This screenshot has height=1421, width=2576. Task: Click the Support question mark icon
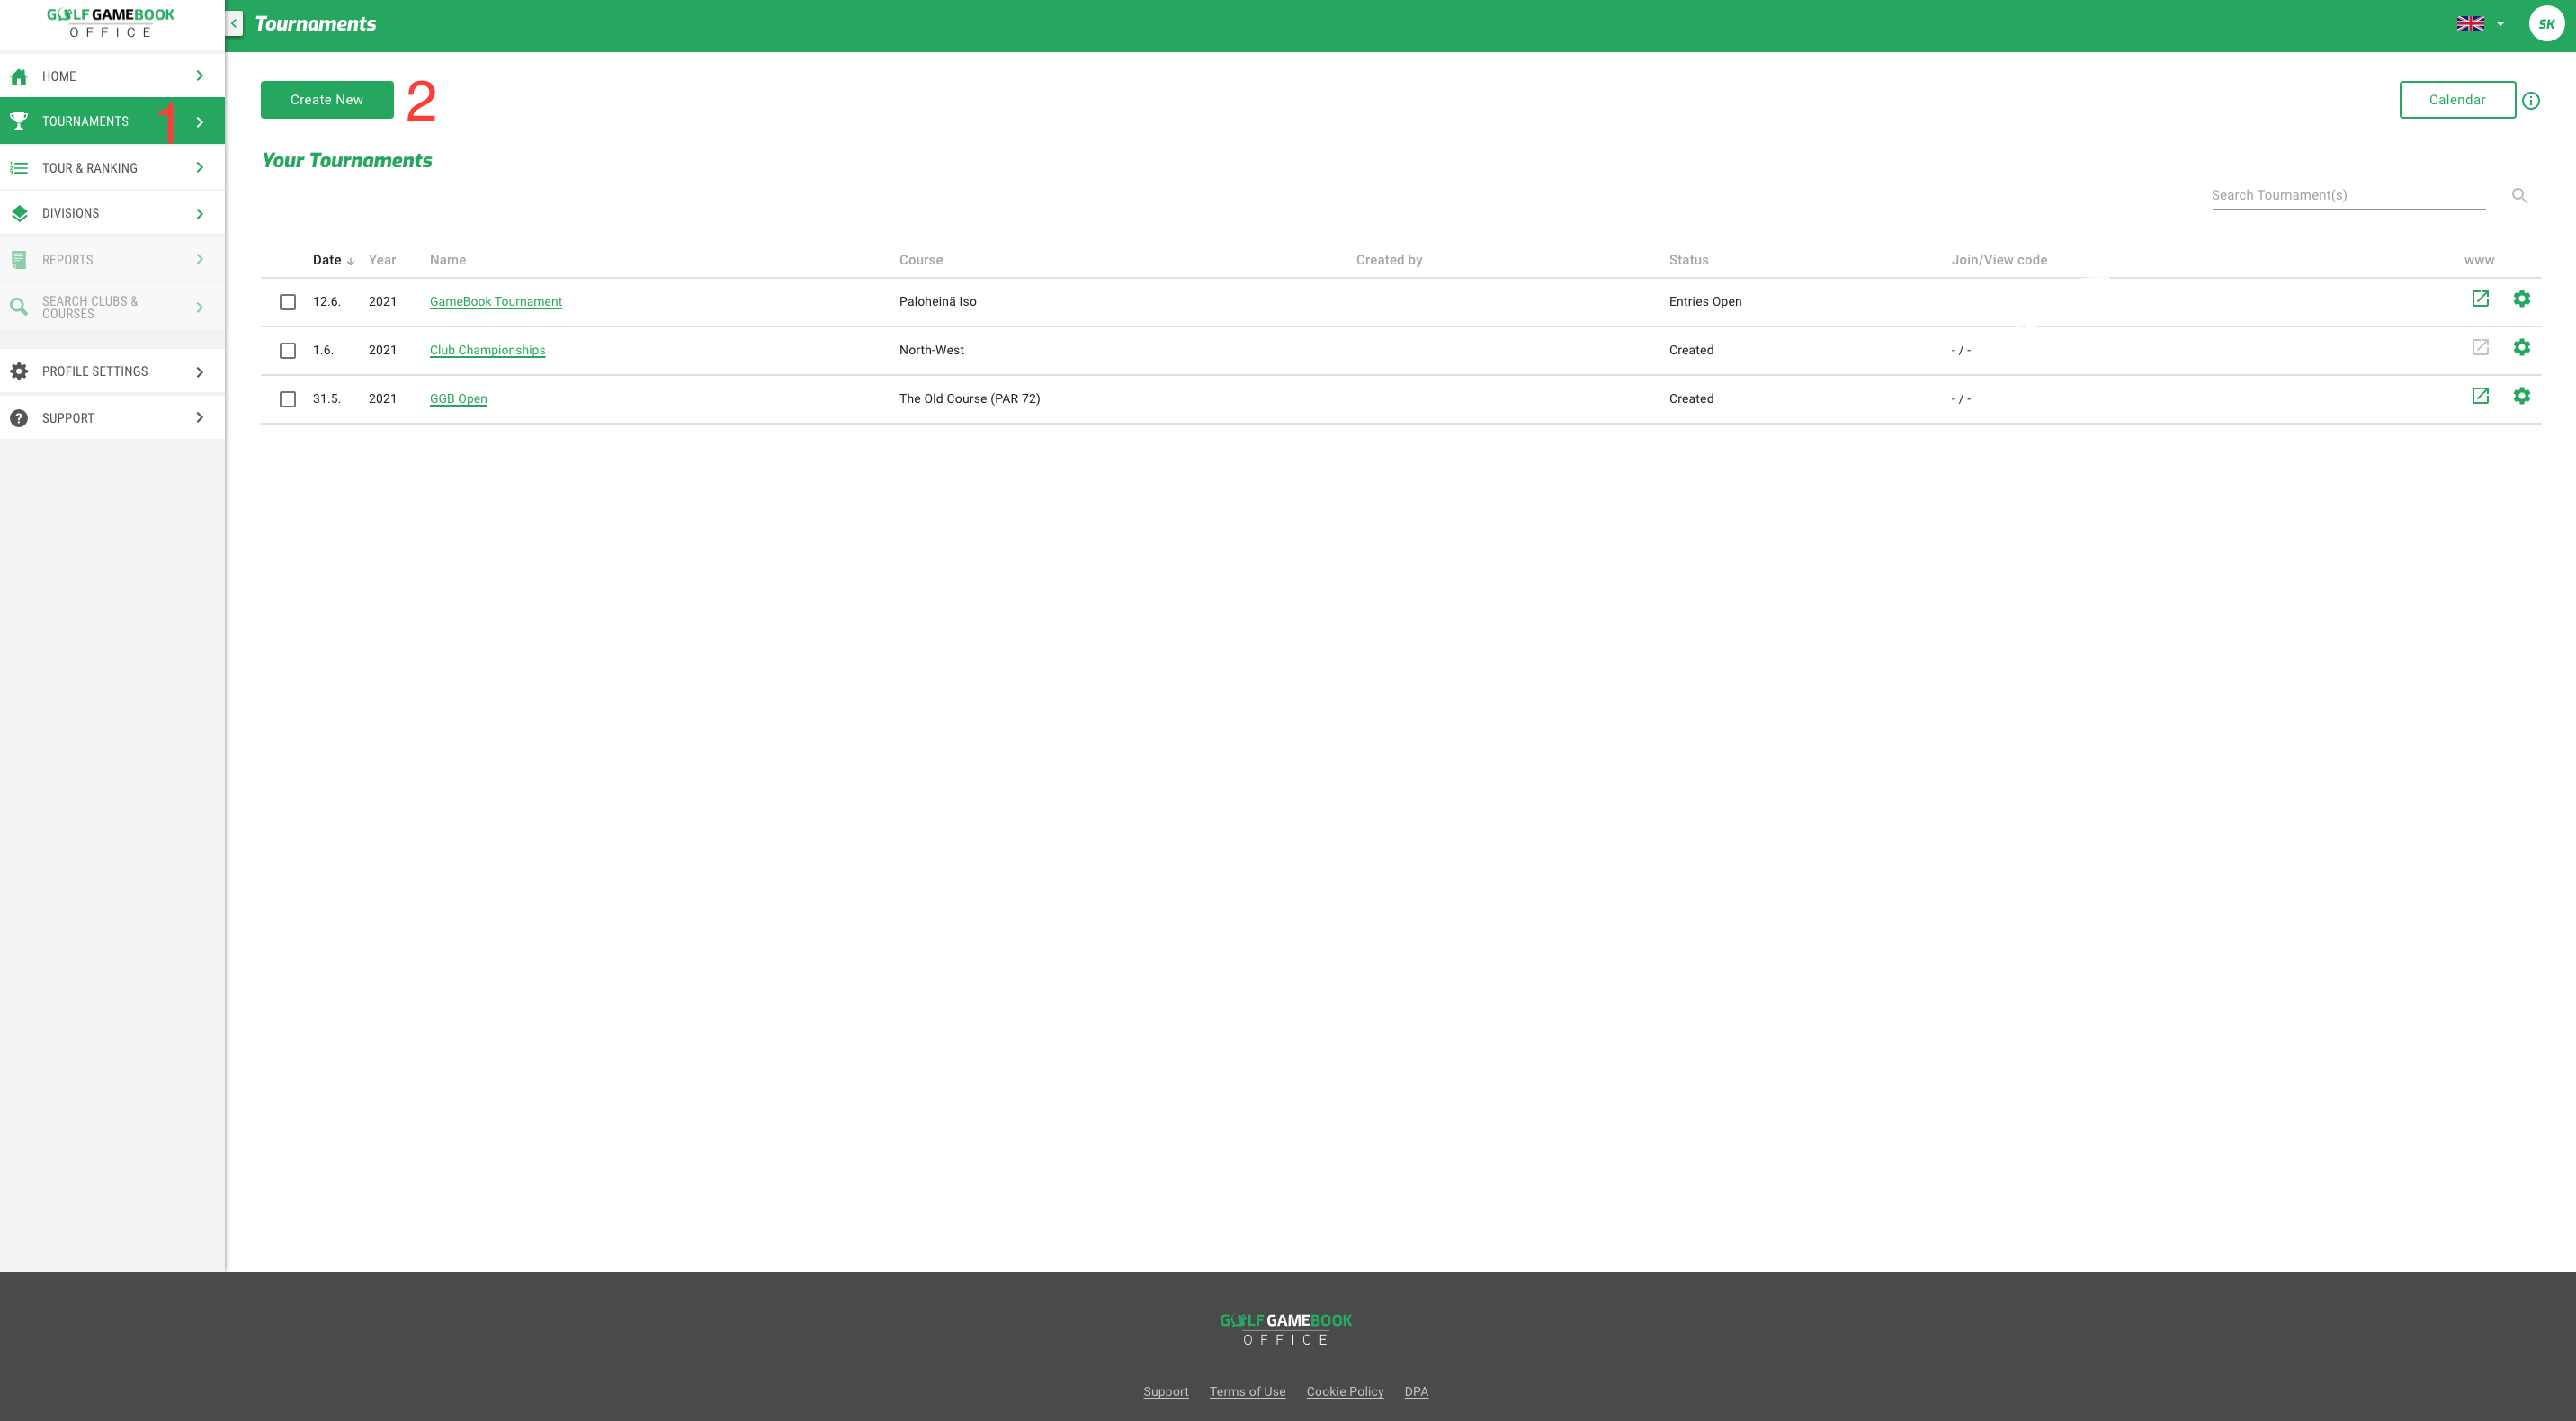pyautogui.click(x=19, y=416)
